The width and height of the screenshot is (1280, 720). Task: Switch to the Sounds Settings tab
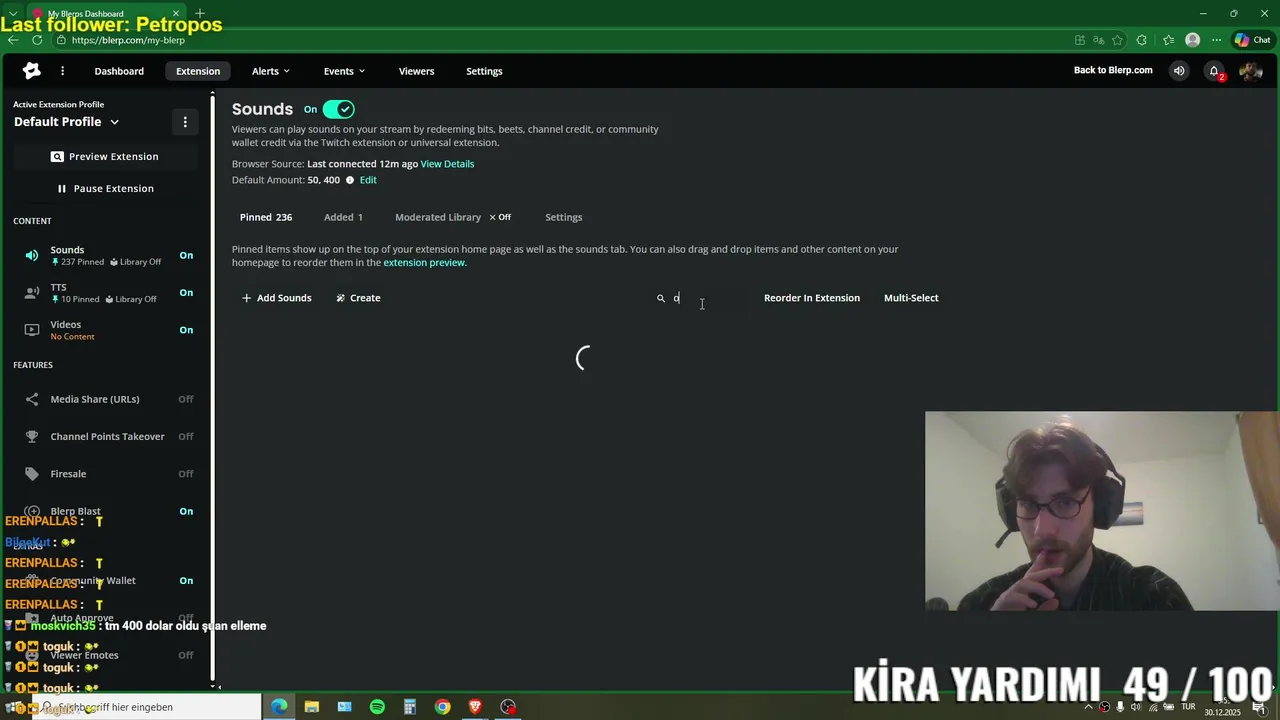(563, 217)
